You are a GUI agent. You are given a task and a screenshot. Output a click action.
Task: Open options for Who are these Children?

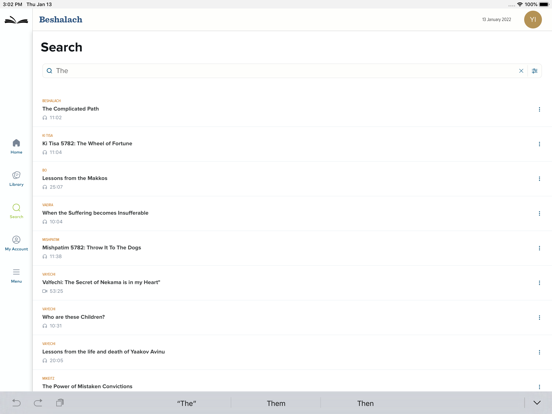click(539, 318)
